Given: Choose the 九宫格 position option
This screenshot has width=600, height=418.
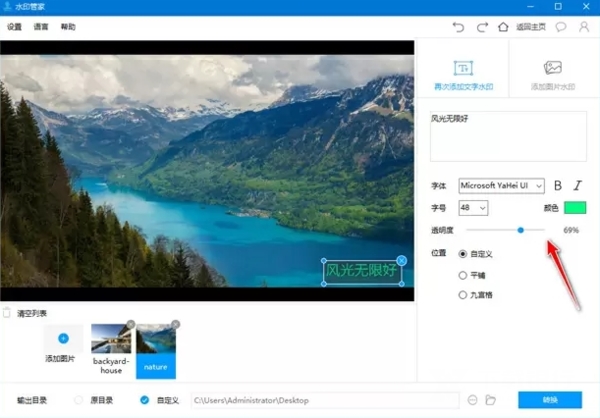Looking at the screenshot, I should point(462,294).
